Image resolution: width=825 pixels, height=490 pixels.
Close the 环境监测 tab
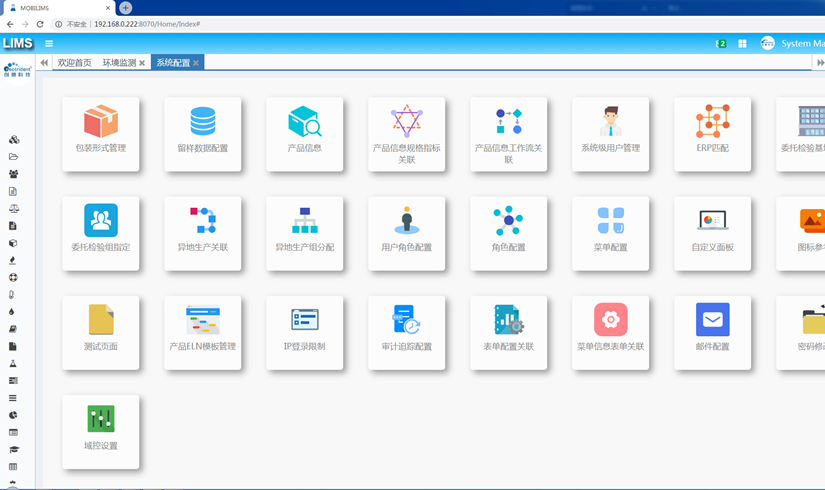tap(142, 63)
